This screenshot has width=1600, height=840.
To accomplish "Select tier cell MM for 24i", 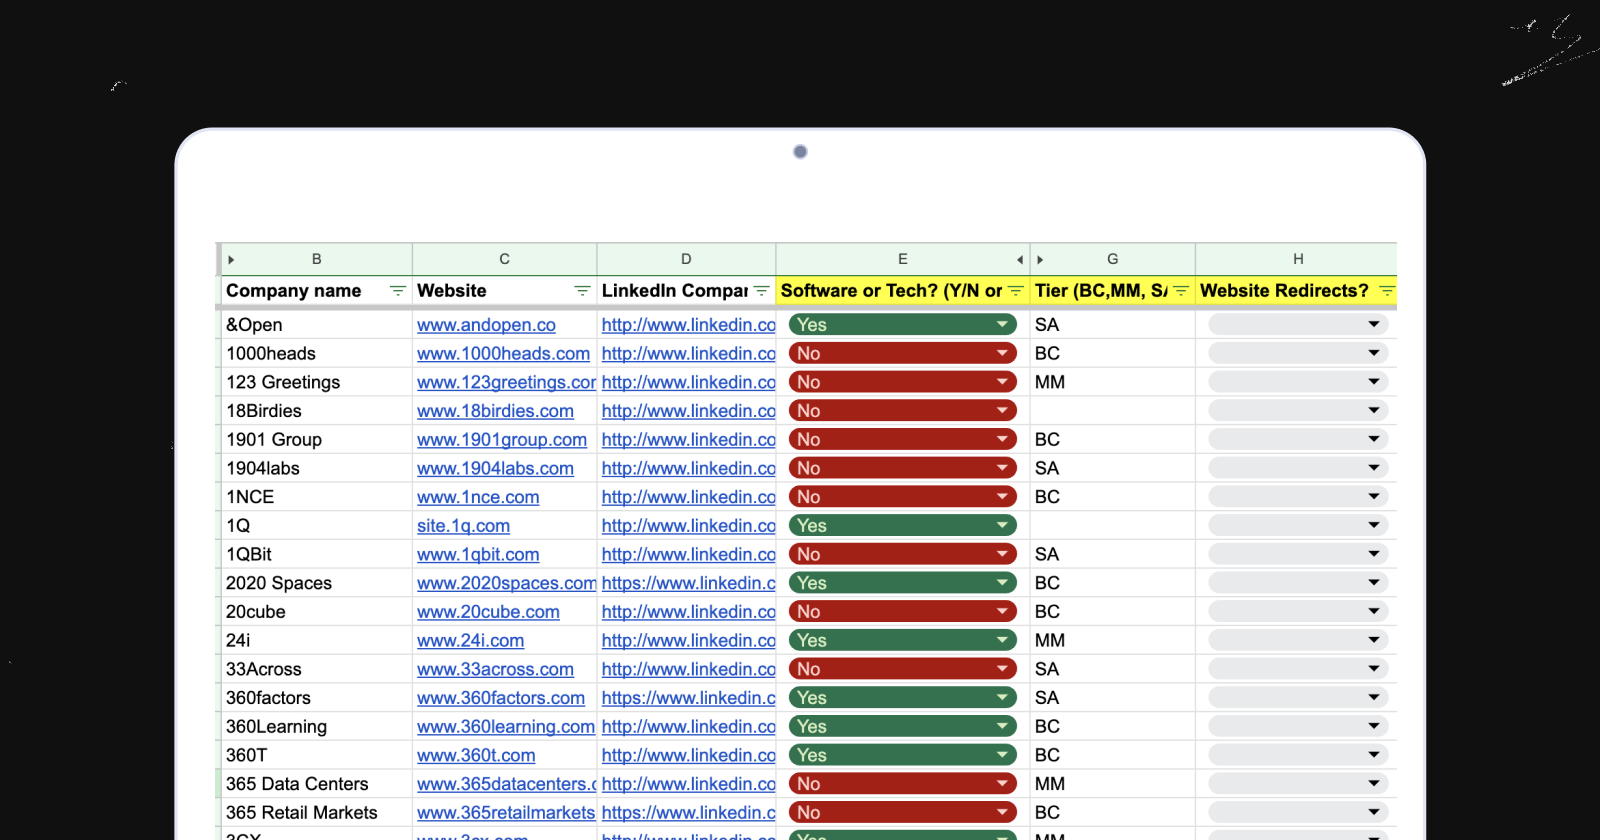I will [1112, 640].
